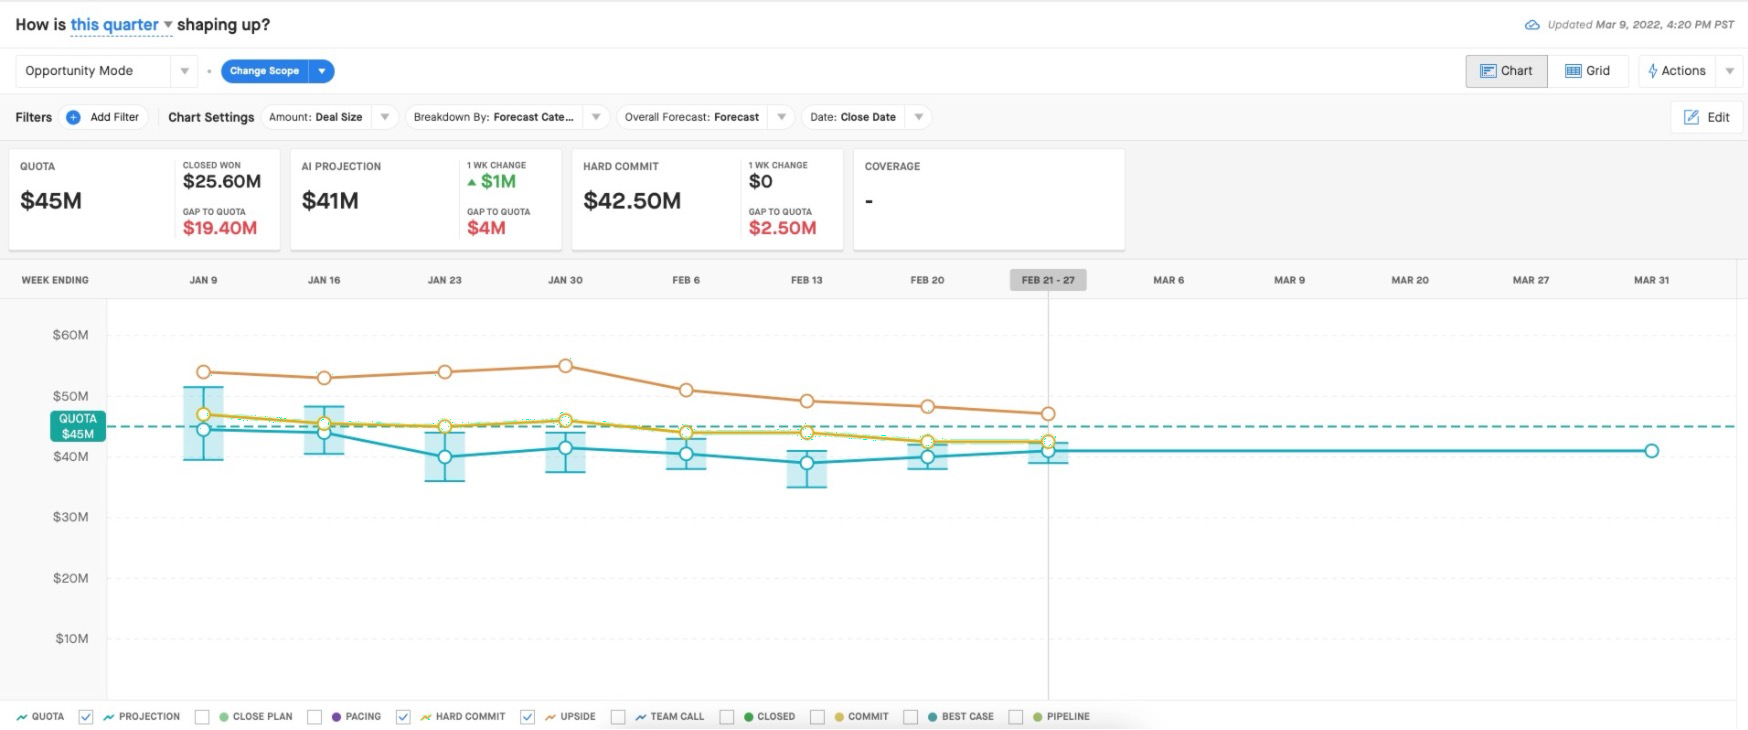The height and width of the screenshot is (730, 1748).
Task: Click the green 1 WK CHANGE up-arrow
Action: [472, 182]
